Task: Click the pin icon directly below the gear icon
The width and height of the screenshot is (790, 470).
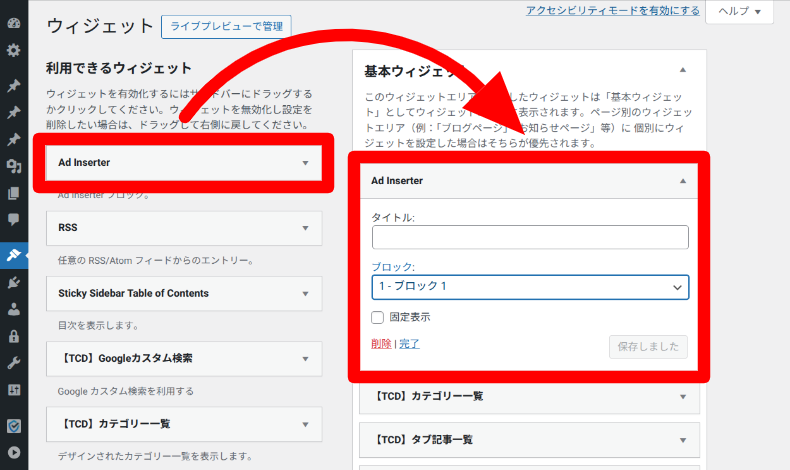Action: pyautogui.click(x=14, y=86)
